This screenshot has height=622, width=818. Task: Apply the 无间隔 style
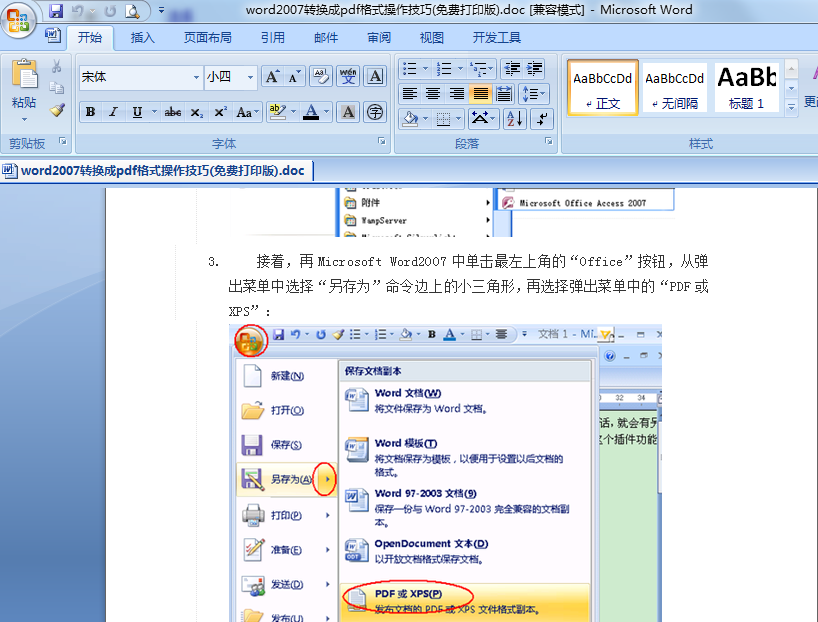675,88
